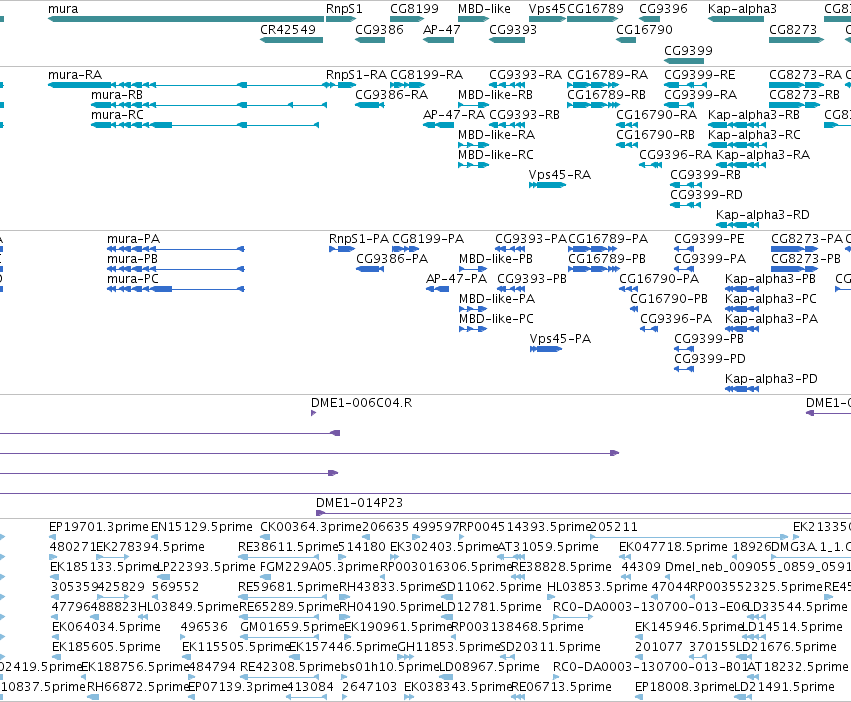
Task: Click the 'Kap-alpha3-RC' transcript label
Action: coord(754,135)
